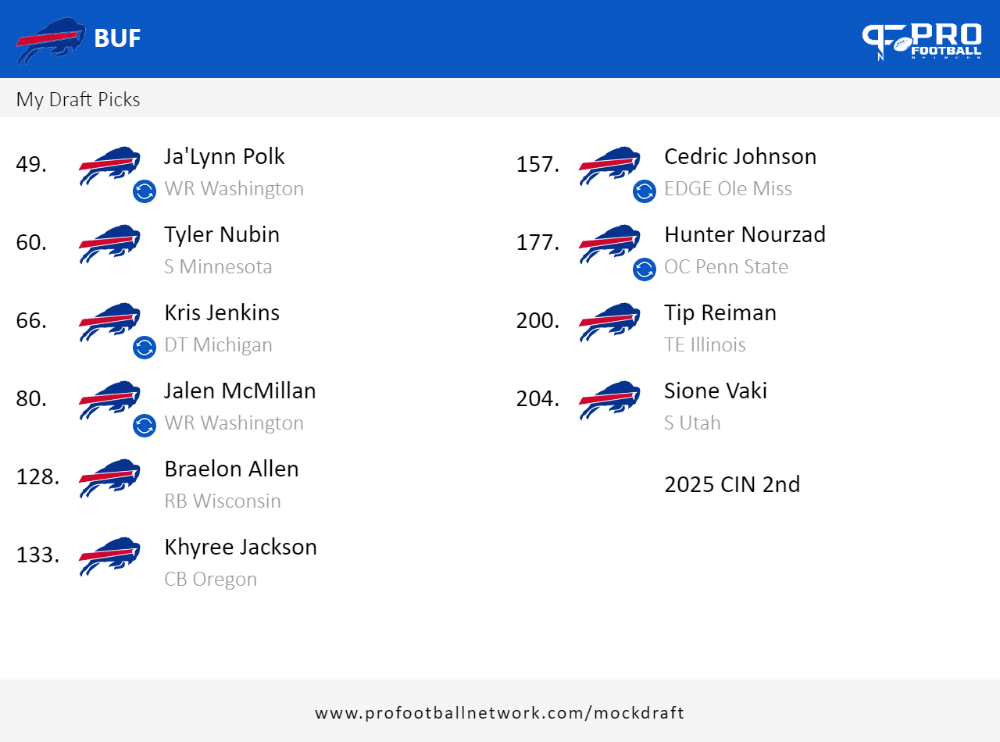1000x742 pixels.
Task: Click the Bills logo next to pick 133
Action: pos(110,556)
